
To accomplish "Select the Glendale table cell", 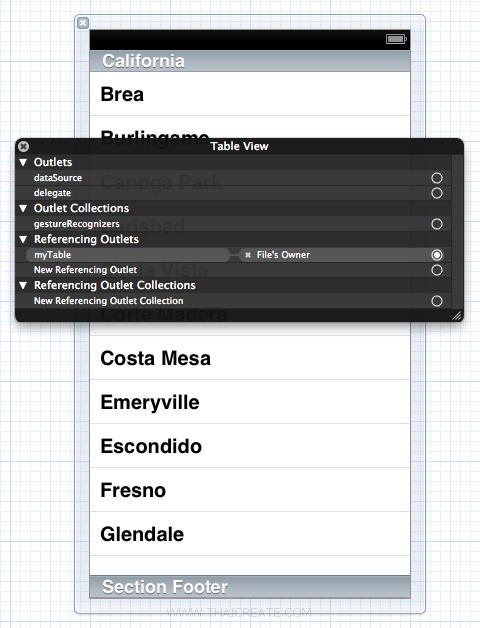I will [x=250, y=534].
